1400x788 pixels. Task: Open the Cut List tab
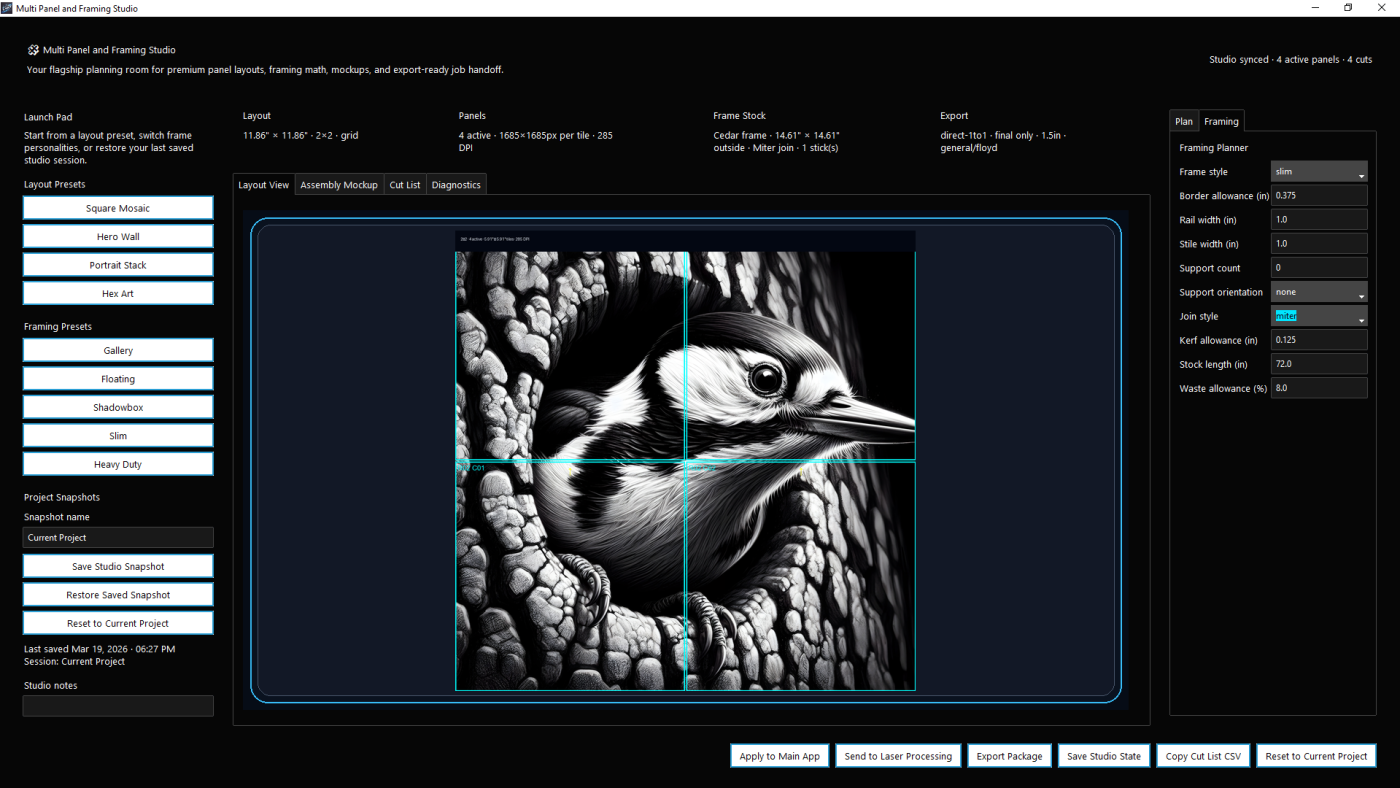(404, 185)
